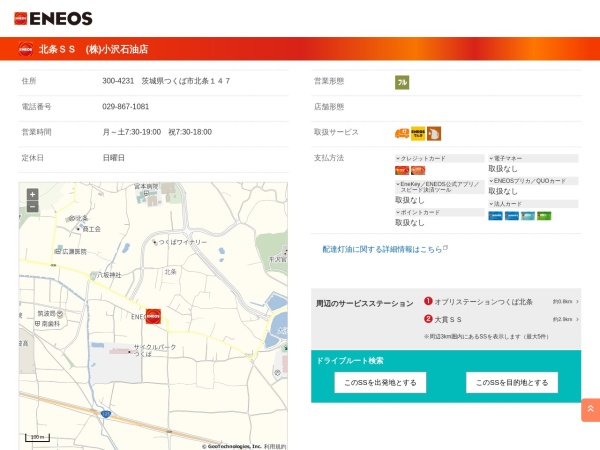Click the 広瀬医院 label on the map

[74, 251]
